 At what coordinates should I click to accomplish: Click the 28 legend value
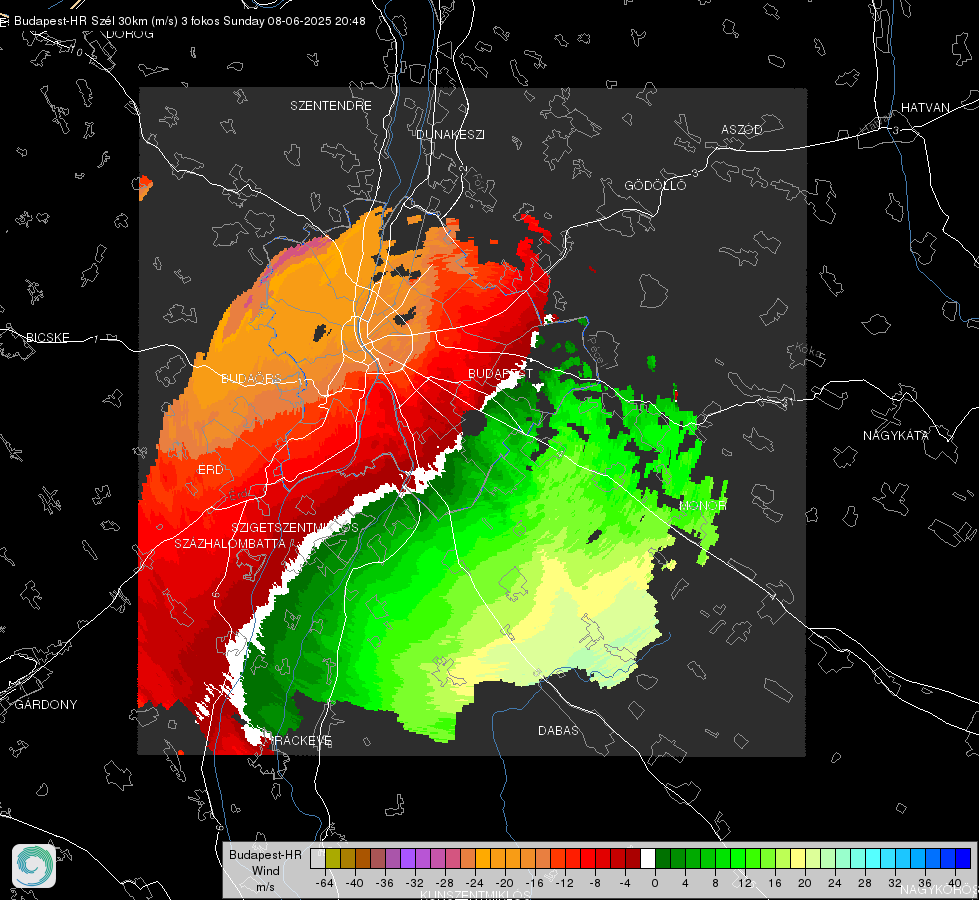[865, 883]
